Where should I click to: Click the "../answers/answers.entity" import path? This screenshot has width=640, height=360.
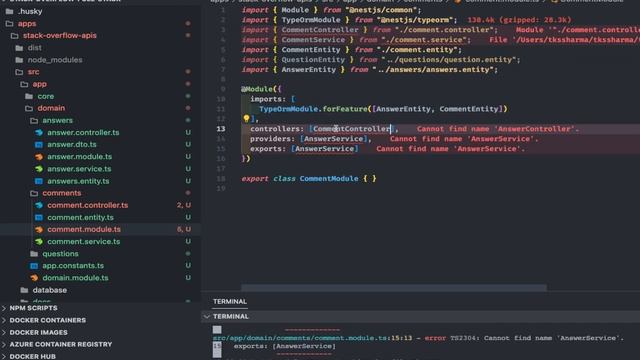[433, 69]
